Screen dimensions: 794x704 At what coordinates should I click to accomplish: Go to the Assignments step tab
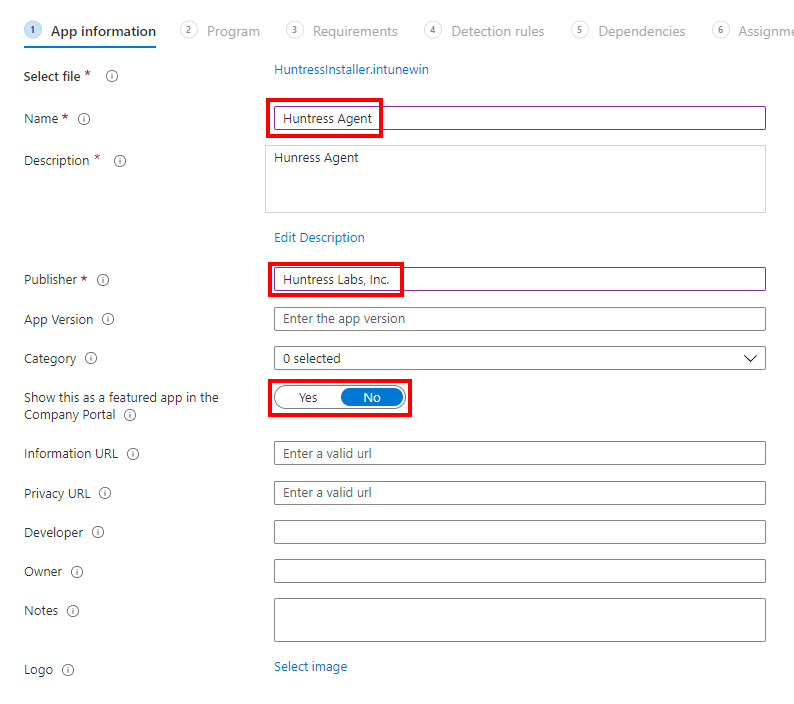(753, 31)
